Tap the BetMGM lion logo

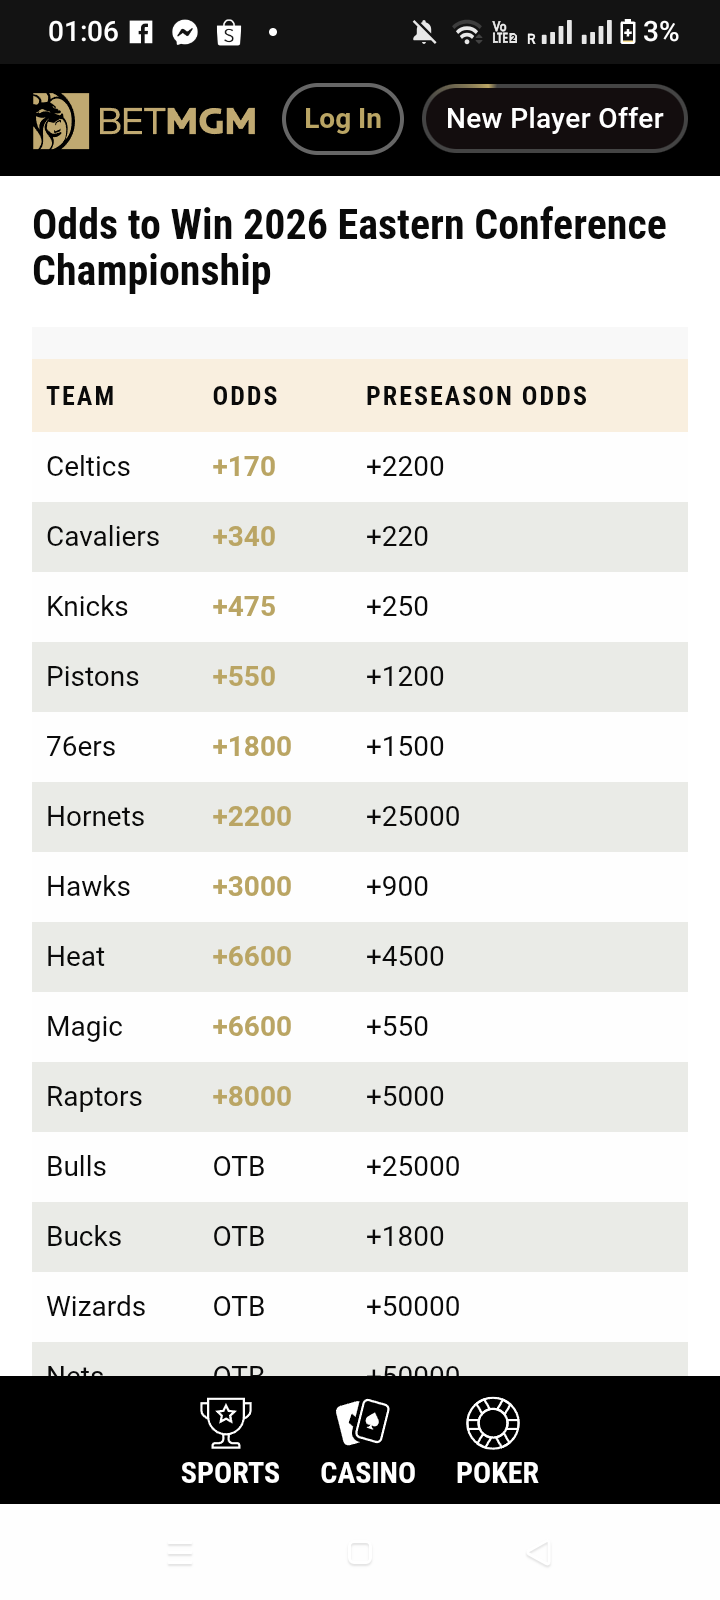(60, 121)
